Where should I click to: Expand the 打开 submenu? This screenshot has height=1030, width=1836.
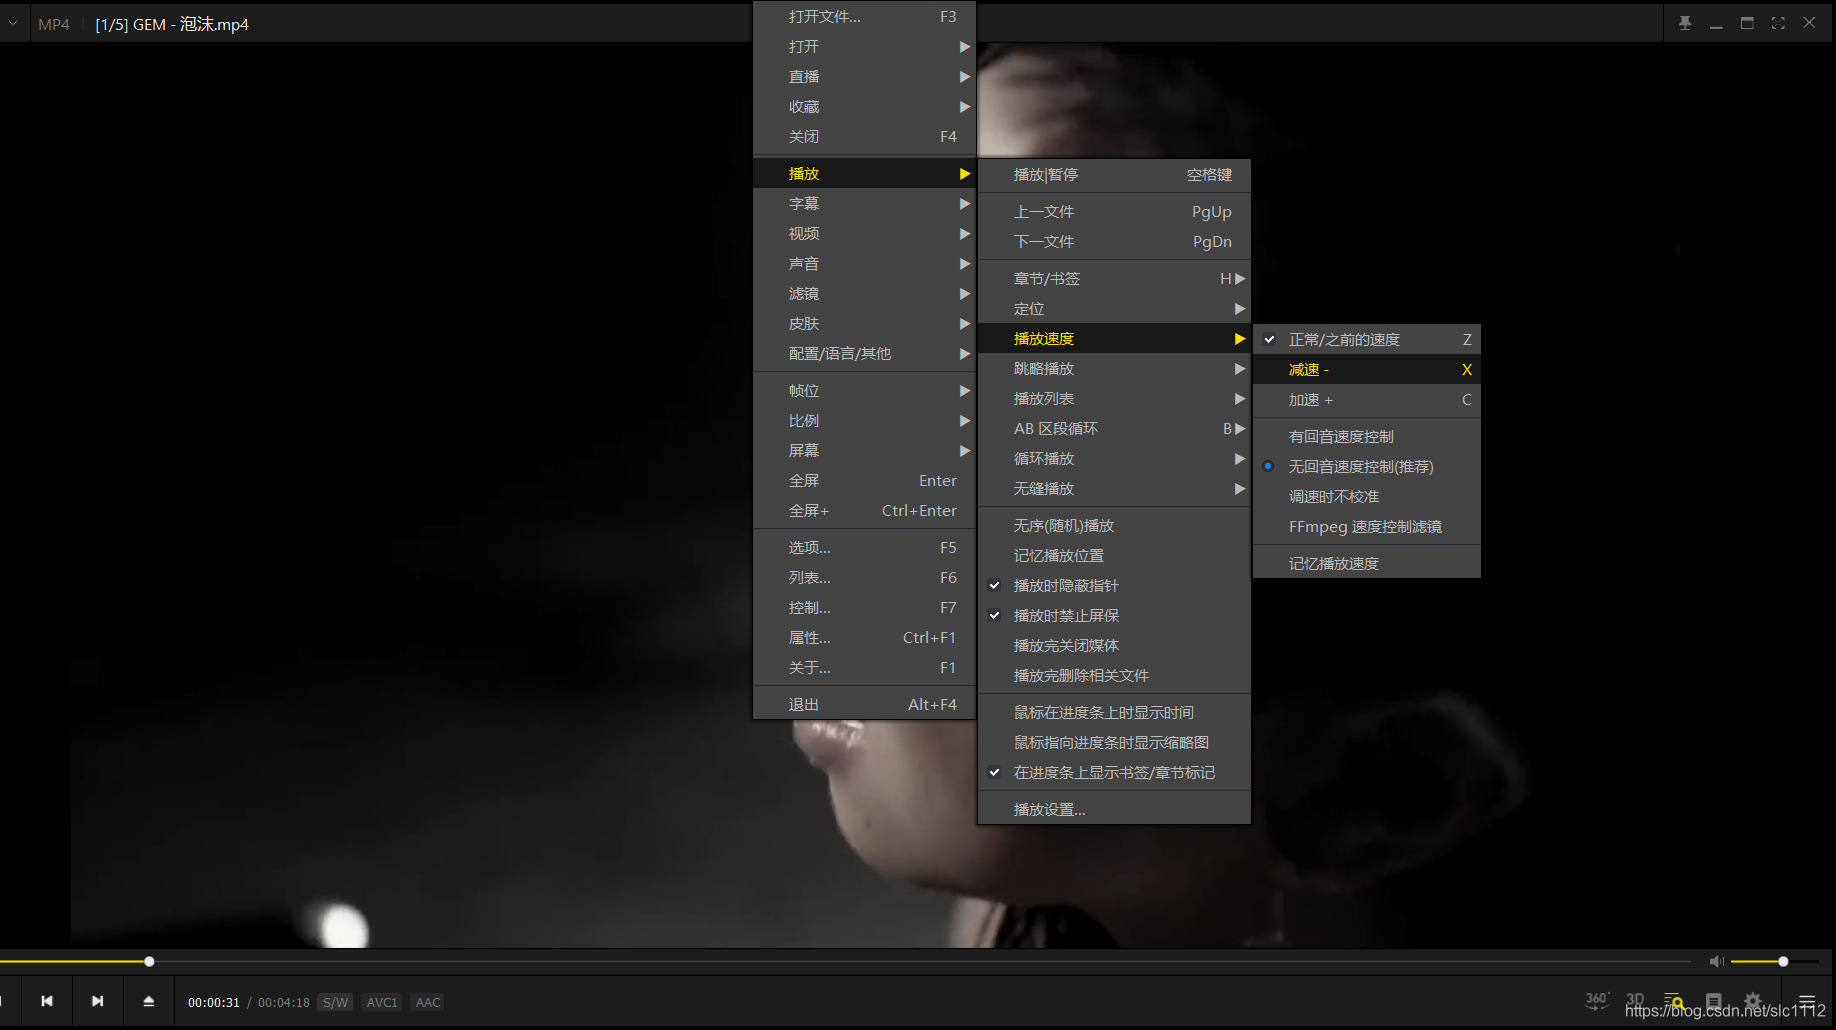tap(864, 47)
